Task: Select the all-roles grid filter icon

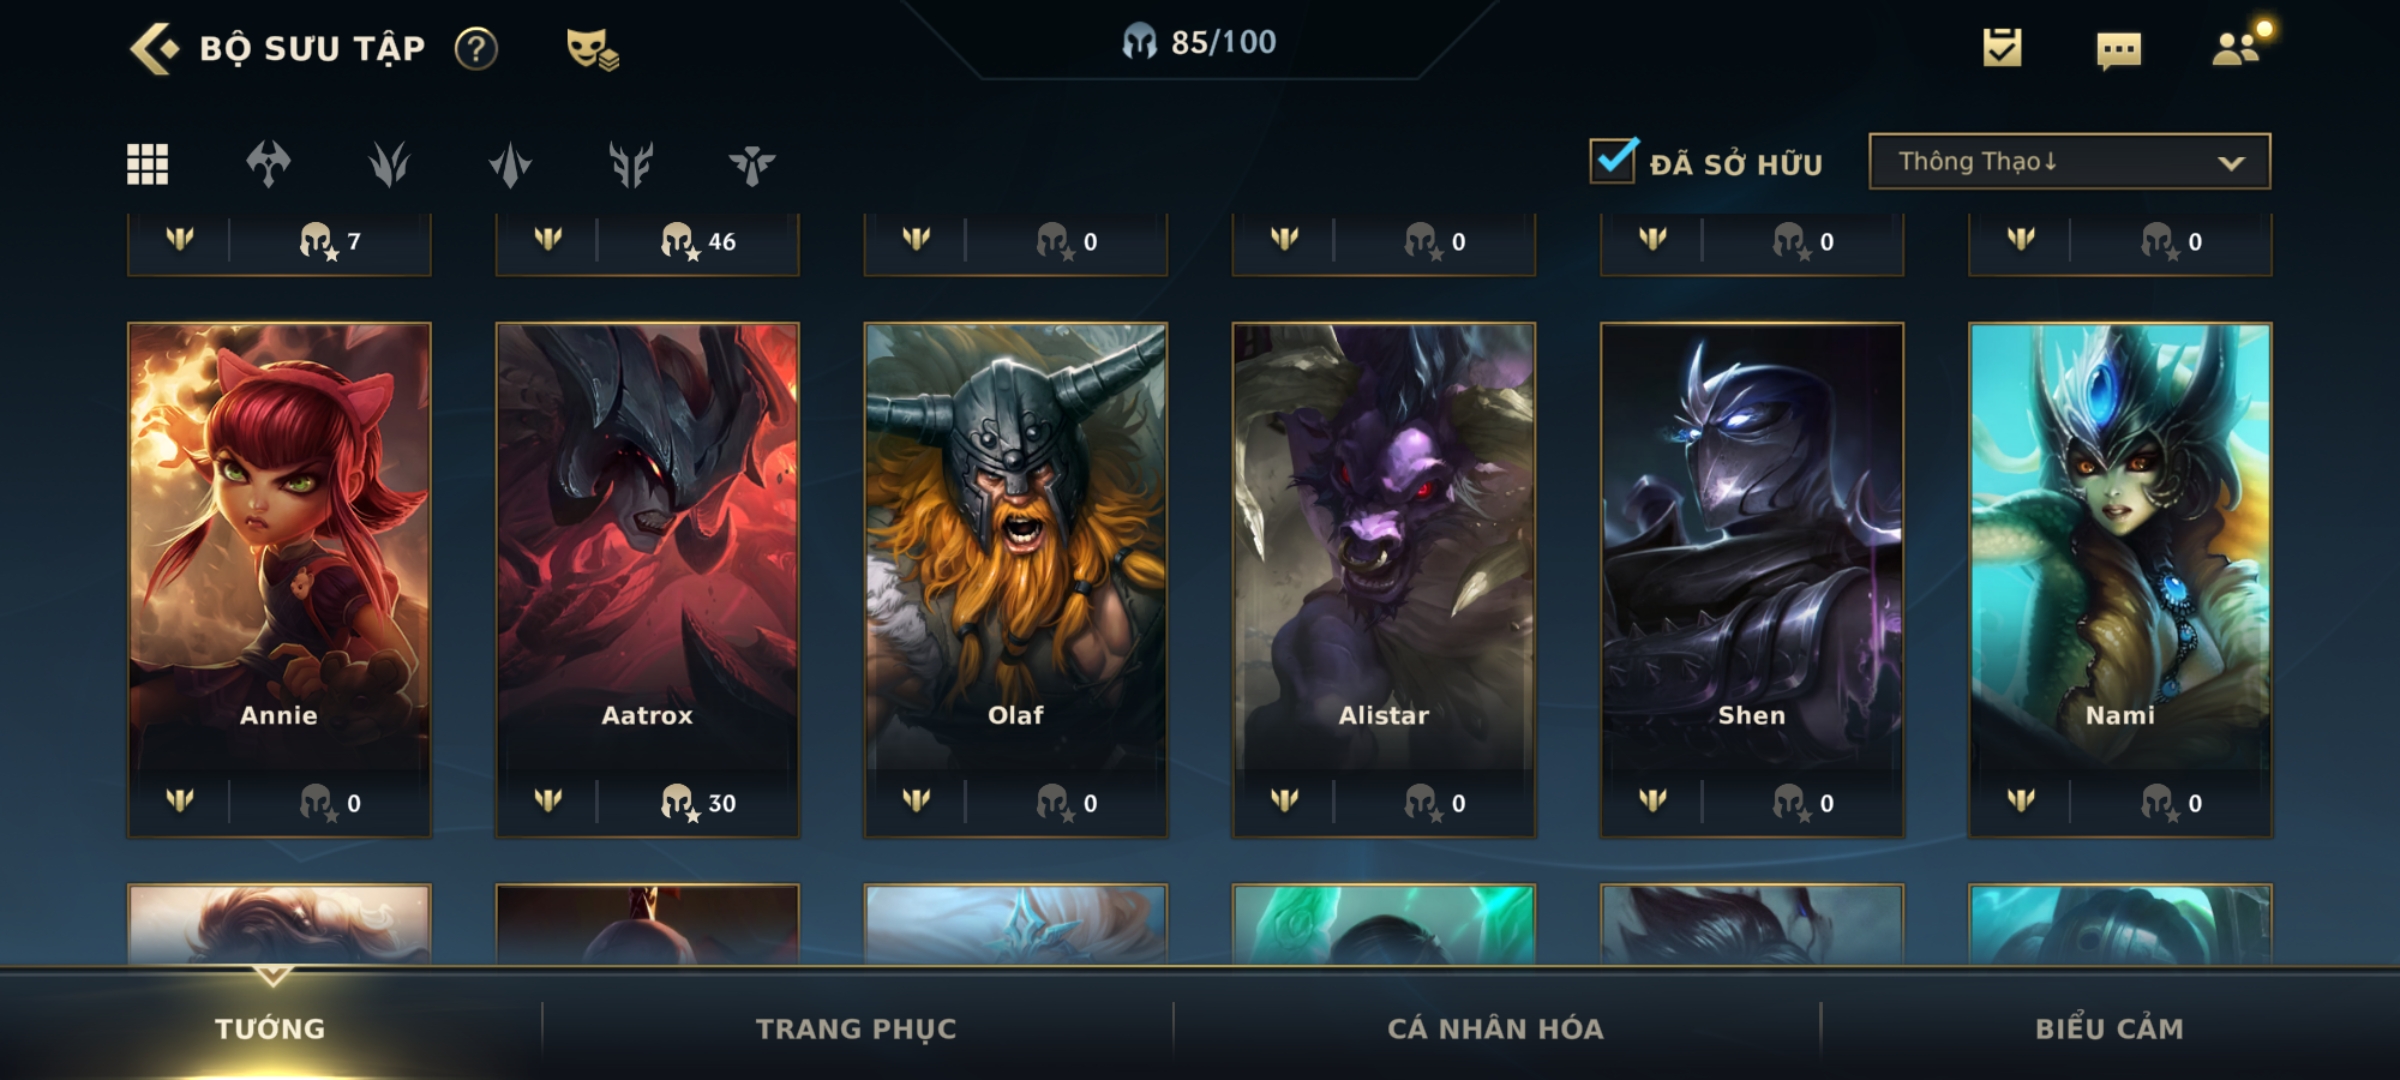Action: 148,164
